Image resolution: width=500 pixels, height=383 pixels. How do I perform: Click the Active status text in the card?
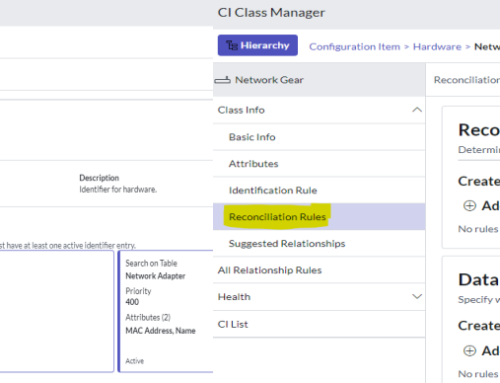tap(135, 361)
